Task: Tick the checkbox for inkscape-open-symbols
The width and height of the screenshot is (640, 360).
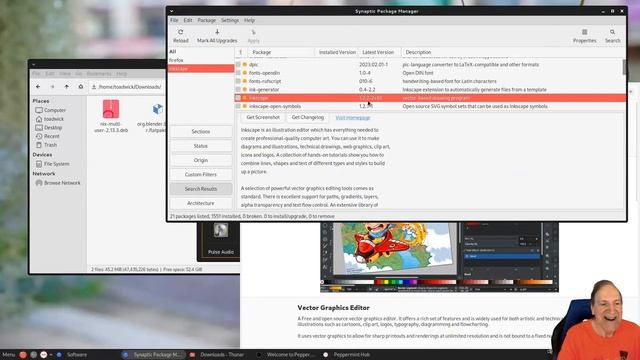Action: pyautogui.click(x=238, y=106)
